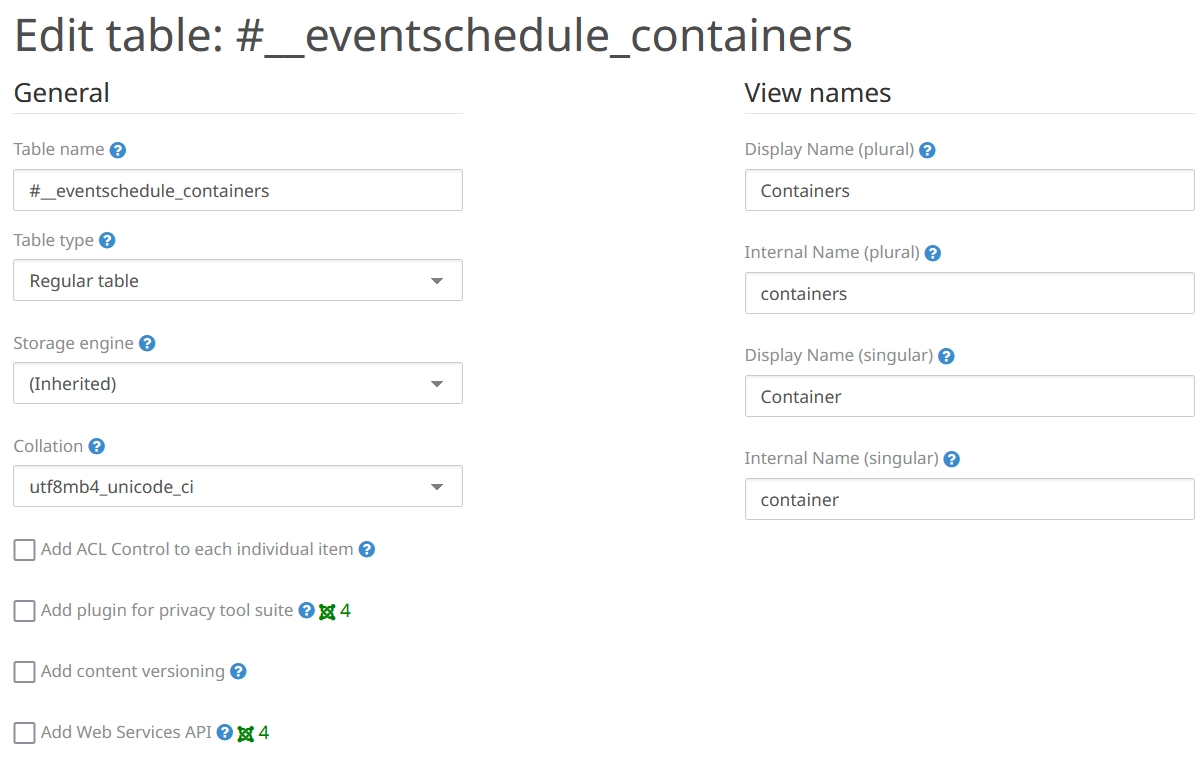Click the help icon beside Collation
1202x760 pixels.
click(97, 447)
